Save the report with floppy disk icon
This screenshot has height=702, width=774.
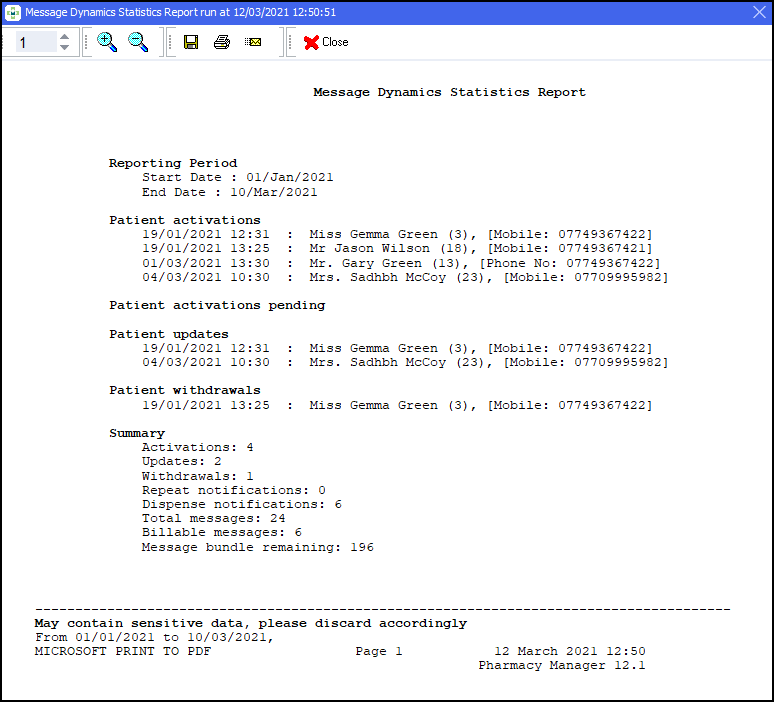click(191, 42)
